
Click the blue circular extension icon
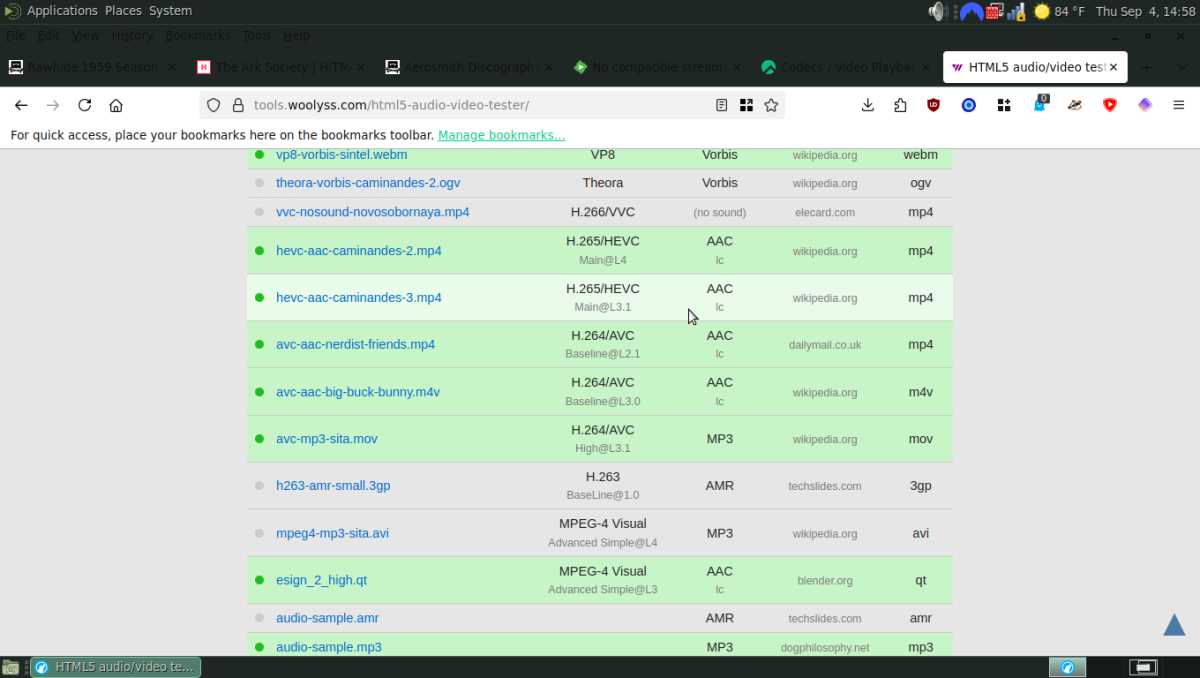click(968, 104)
